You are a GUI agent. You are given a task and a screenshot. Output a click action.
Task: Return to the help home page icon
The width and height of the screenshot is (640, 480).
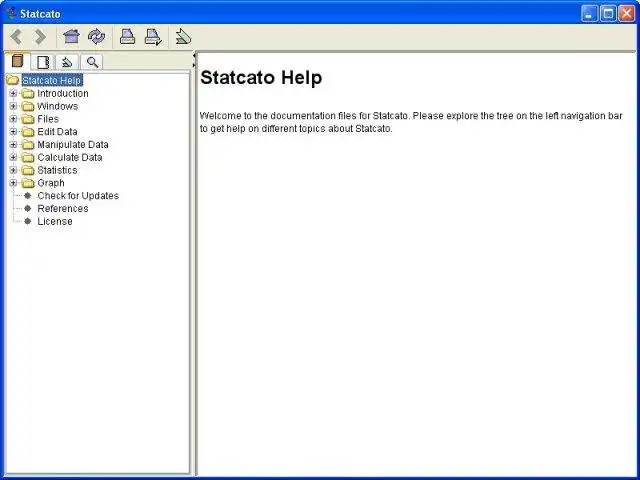click(x=71, y=37)
